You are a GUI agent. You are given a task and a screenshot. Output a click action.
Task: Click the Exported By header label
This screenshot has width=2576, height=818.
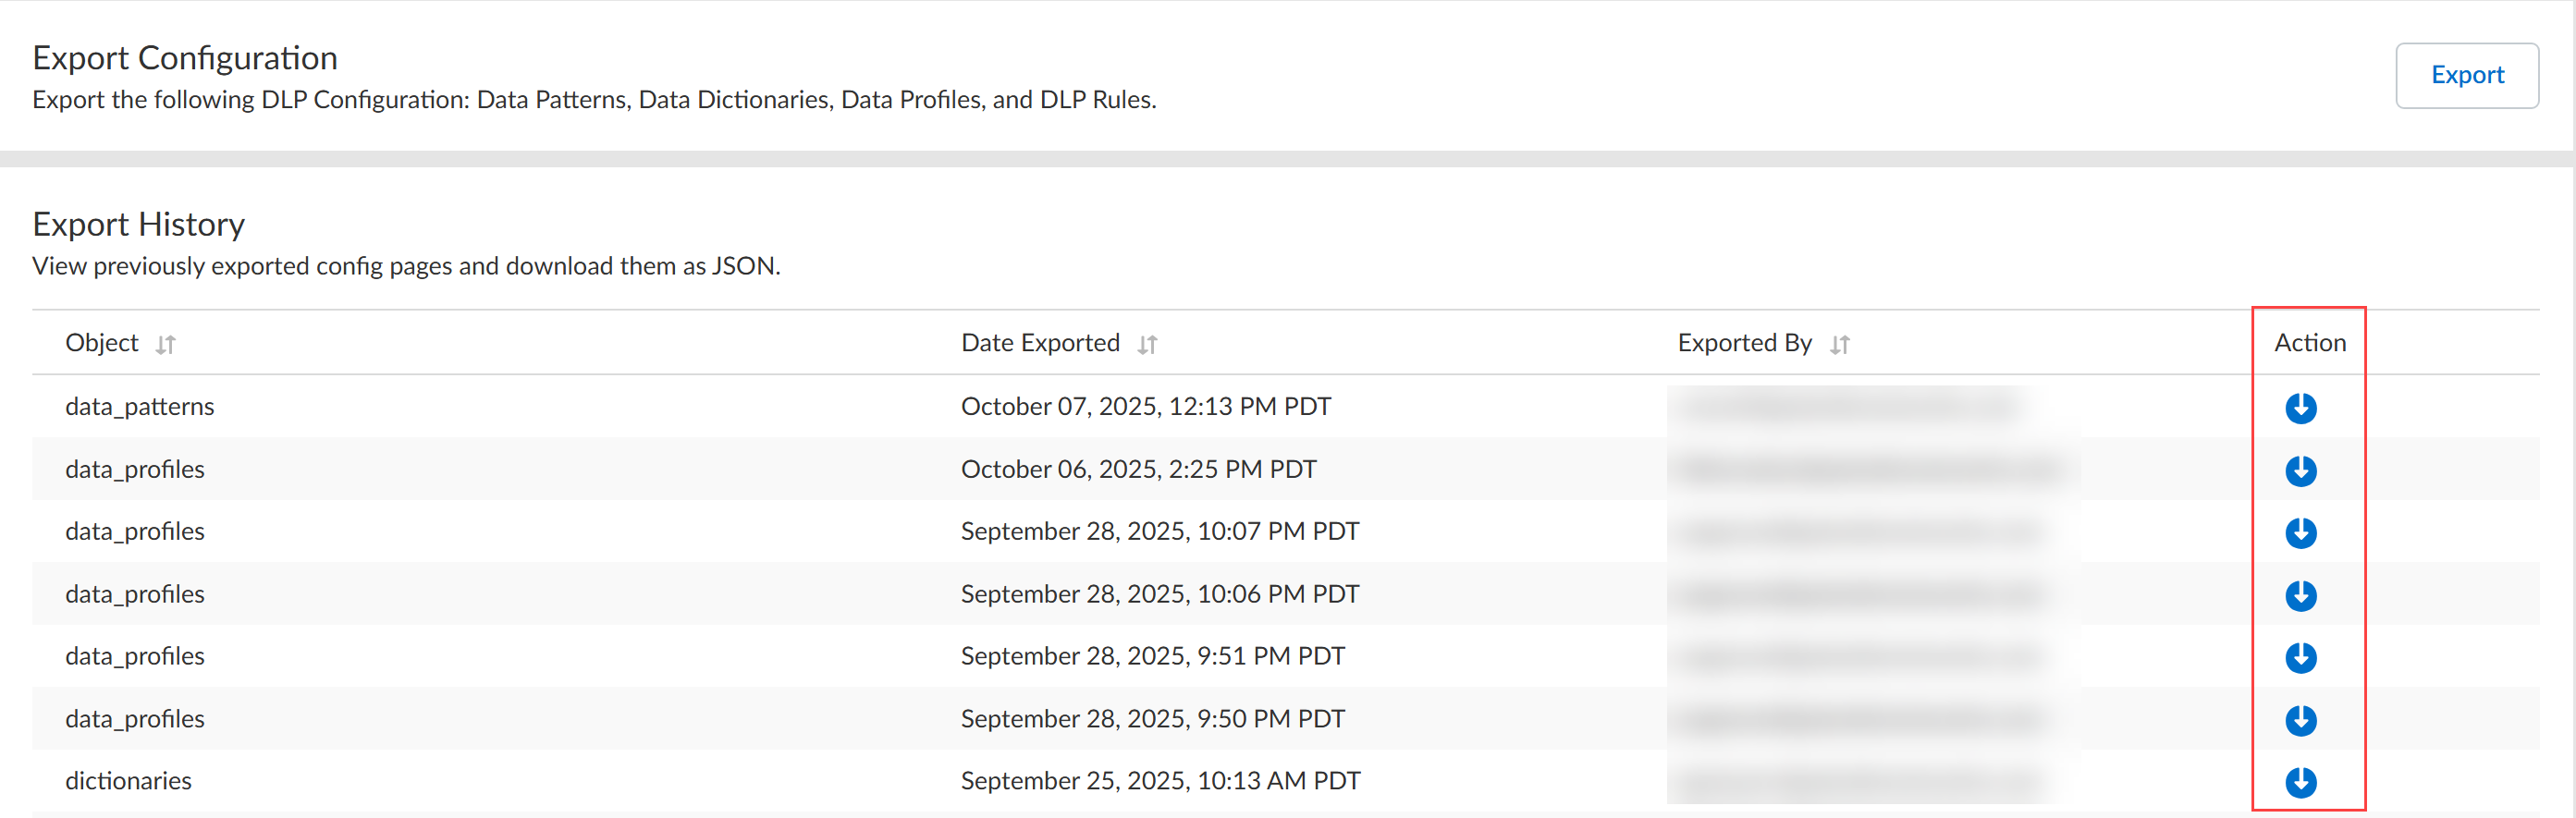(x=1744, y=343)
